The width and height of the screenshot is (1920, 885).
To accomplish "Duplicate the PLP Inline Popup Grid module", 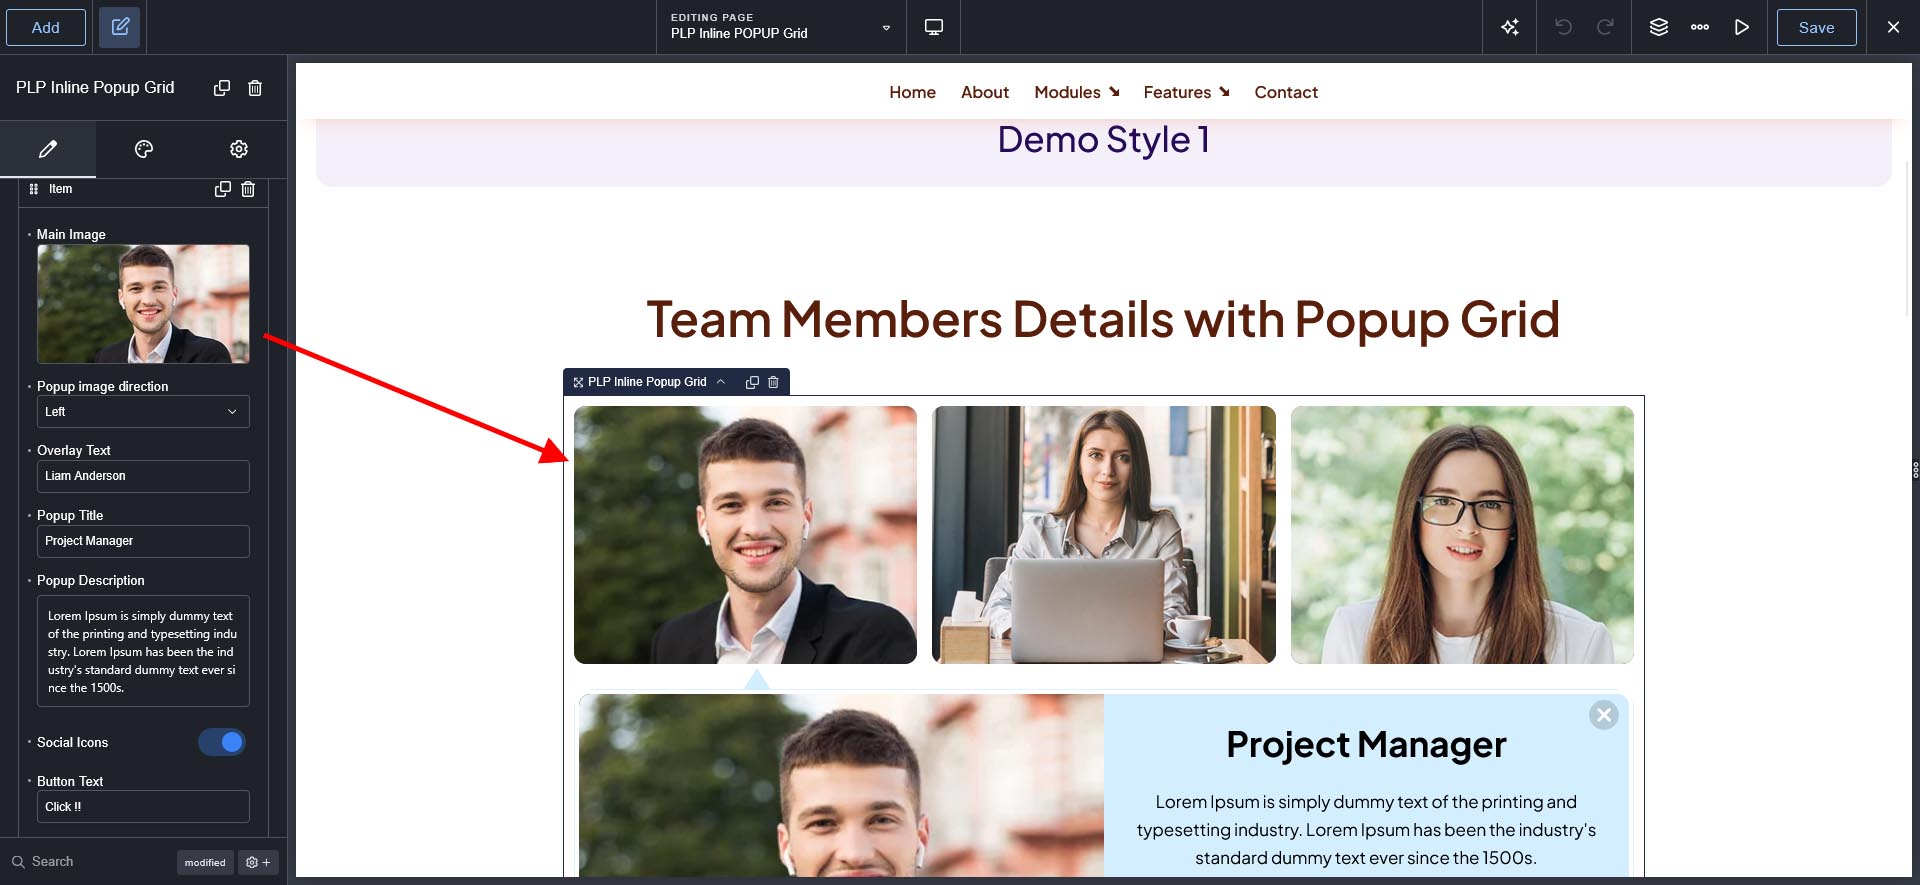I will tap(222, 88).
